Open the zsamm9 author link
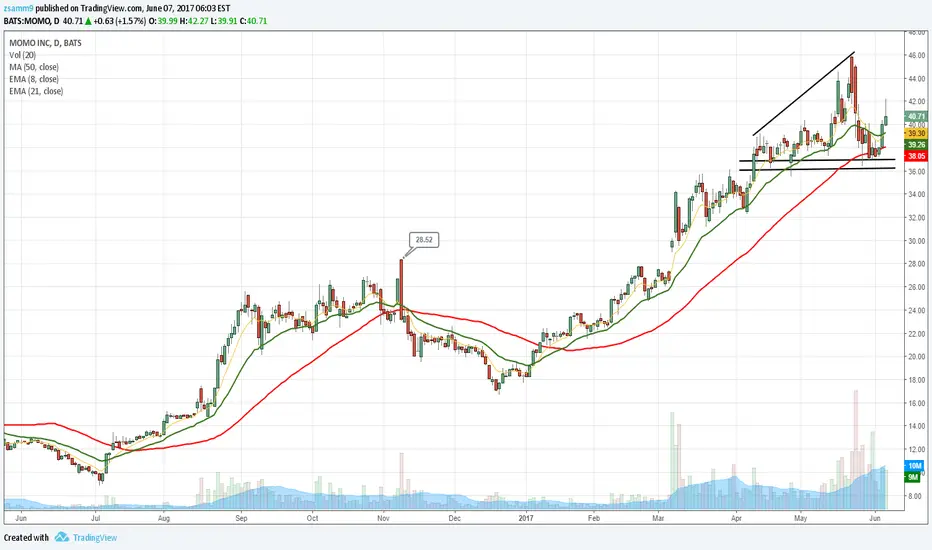The image size is (932, 550). point(18,8)
